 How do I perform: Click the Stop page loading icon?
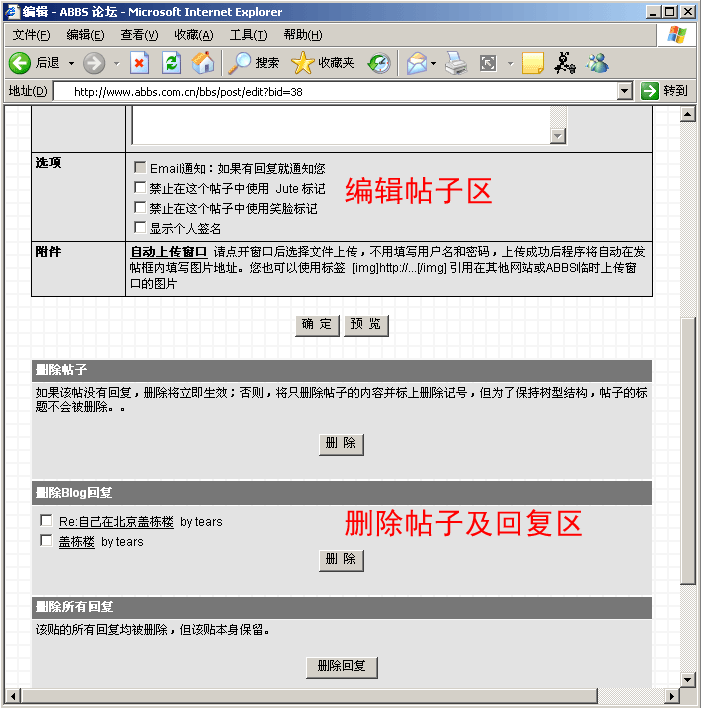[x=139, y=63]
